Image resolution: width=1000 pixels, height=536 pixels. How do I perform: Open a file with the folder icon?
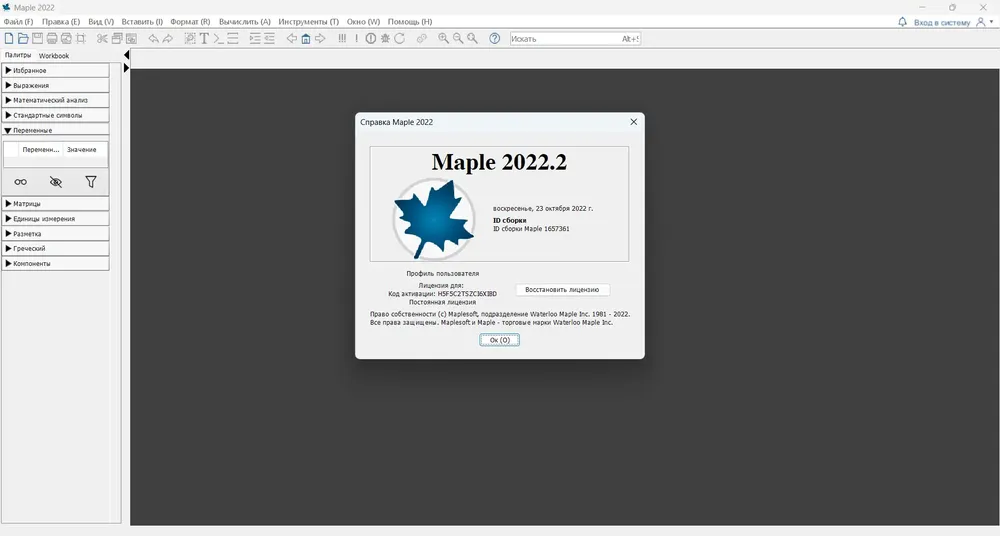23,38
